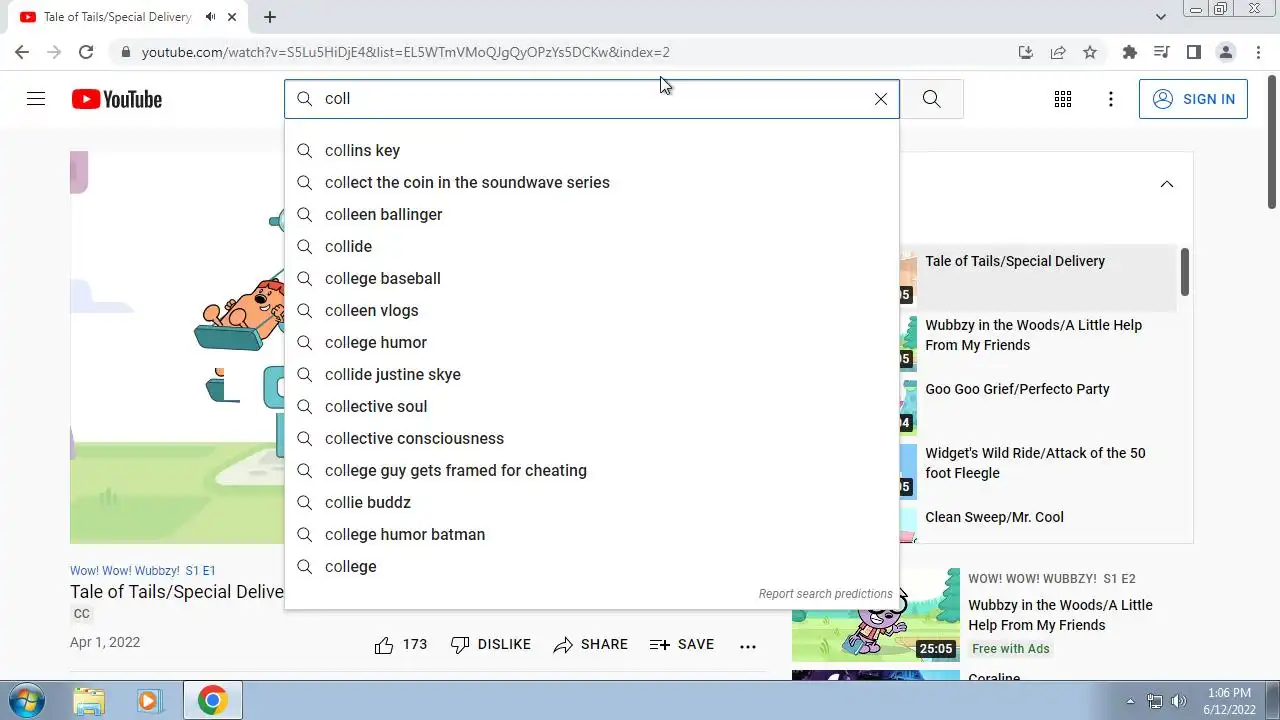Screen dimensions: 1280x720
Task: Open more actions ellipsis below video
Action: pos(748,646)
